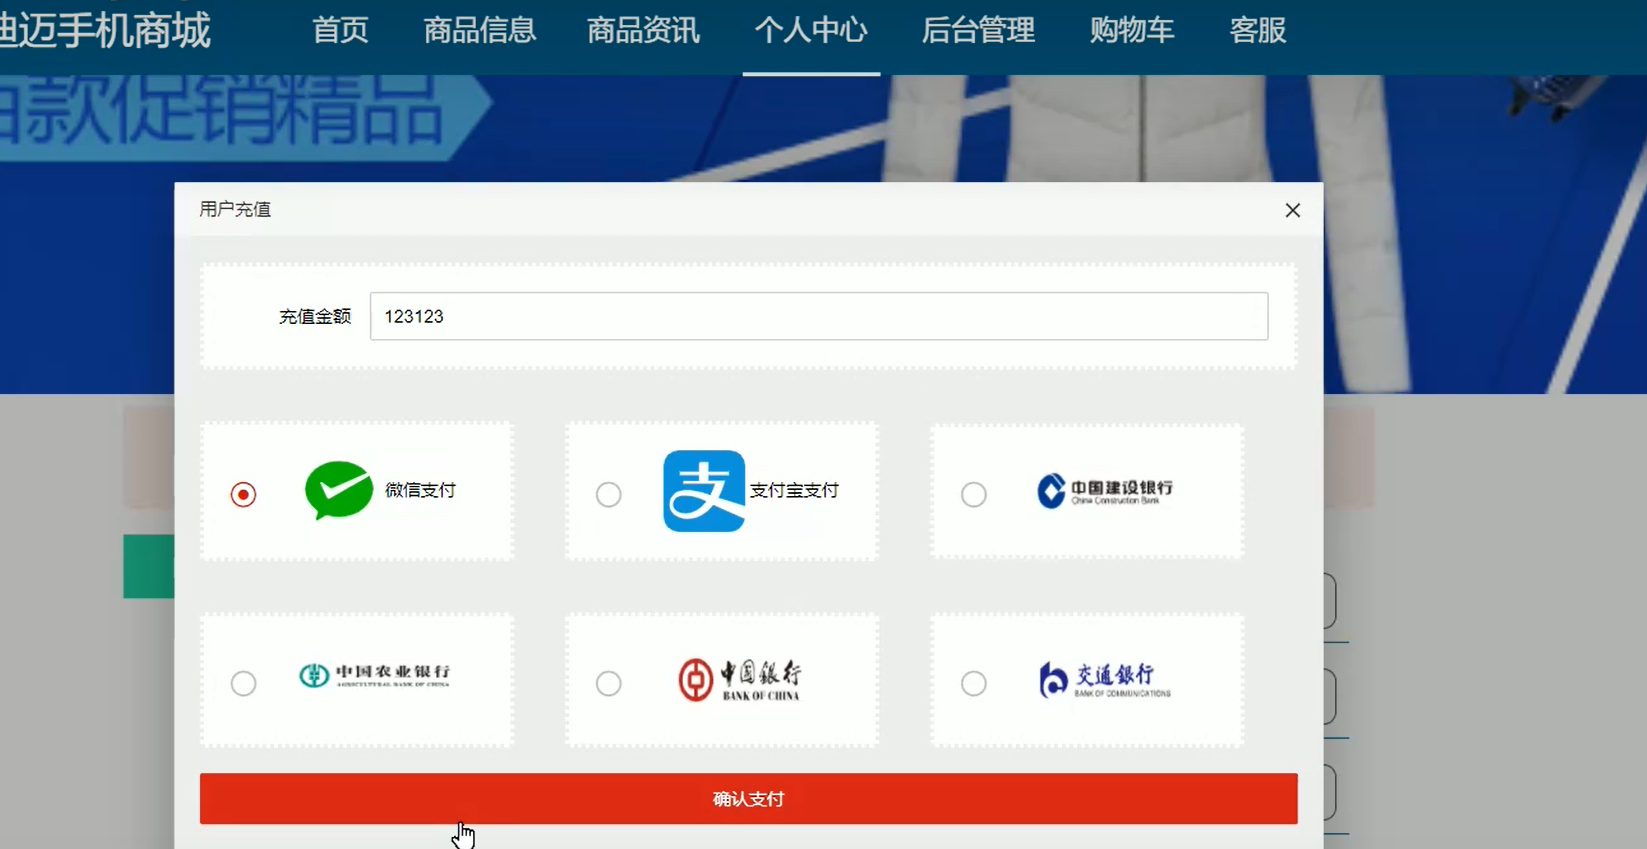
Task: Click the 充值金额 field label
Action: point(315,316)
